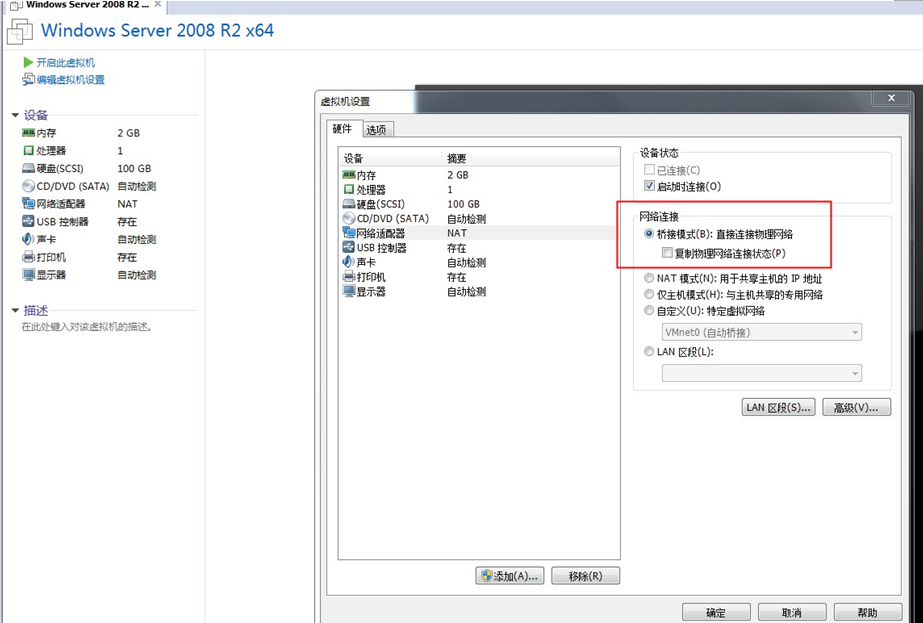Click network adapter icon in dialog hardware list
Image resolution: width=923 pixels, height=623 pixels.
click(348, 233)
